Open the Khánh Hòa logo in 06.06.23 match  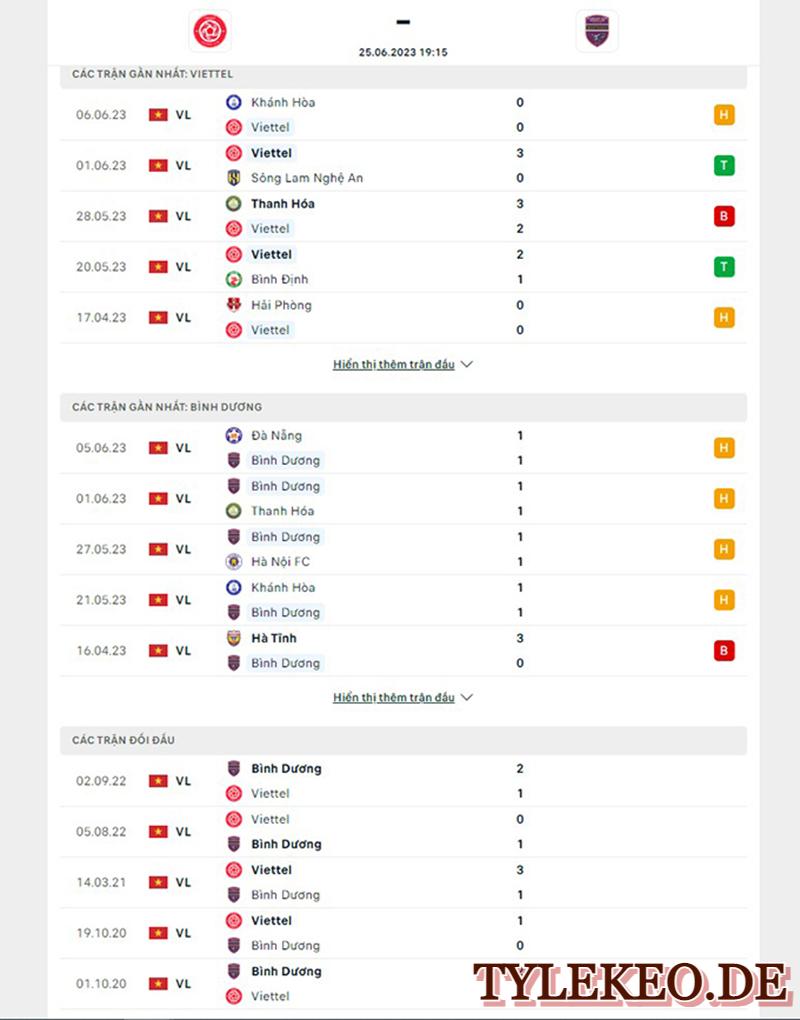tap(233, 102)
